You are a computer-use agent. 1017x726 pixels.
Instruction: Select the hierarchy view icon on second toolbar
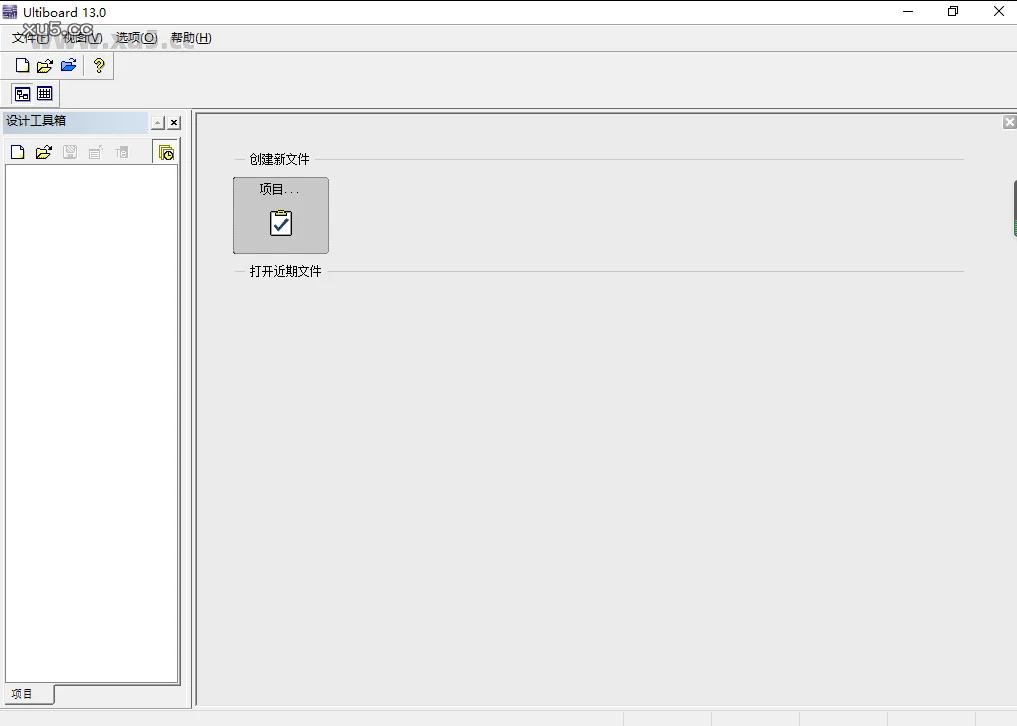[x=22, y=93]
